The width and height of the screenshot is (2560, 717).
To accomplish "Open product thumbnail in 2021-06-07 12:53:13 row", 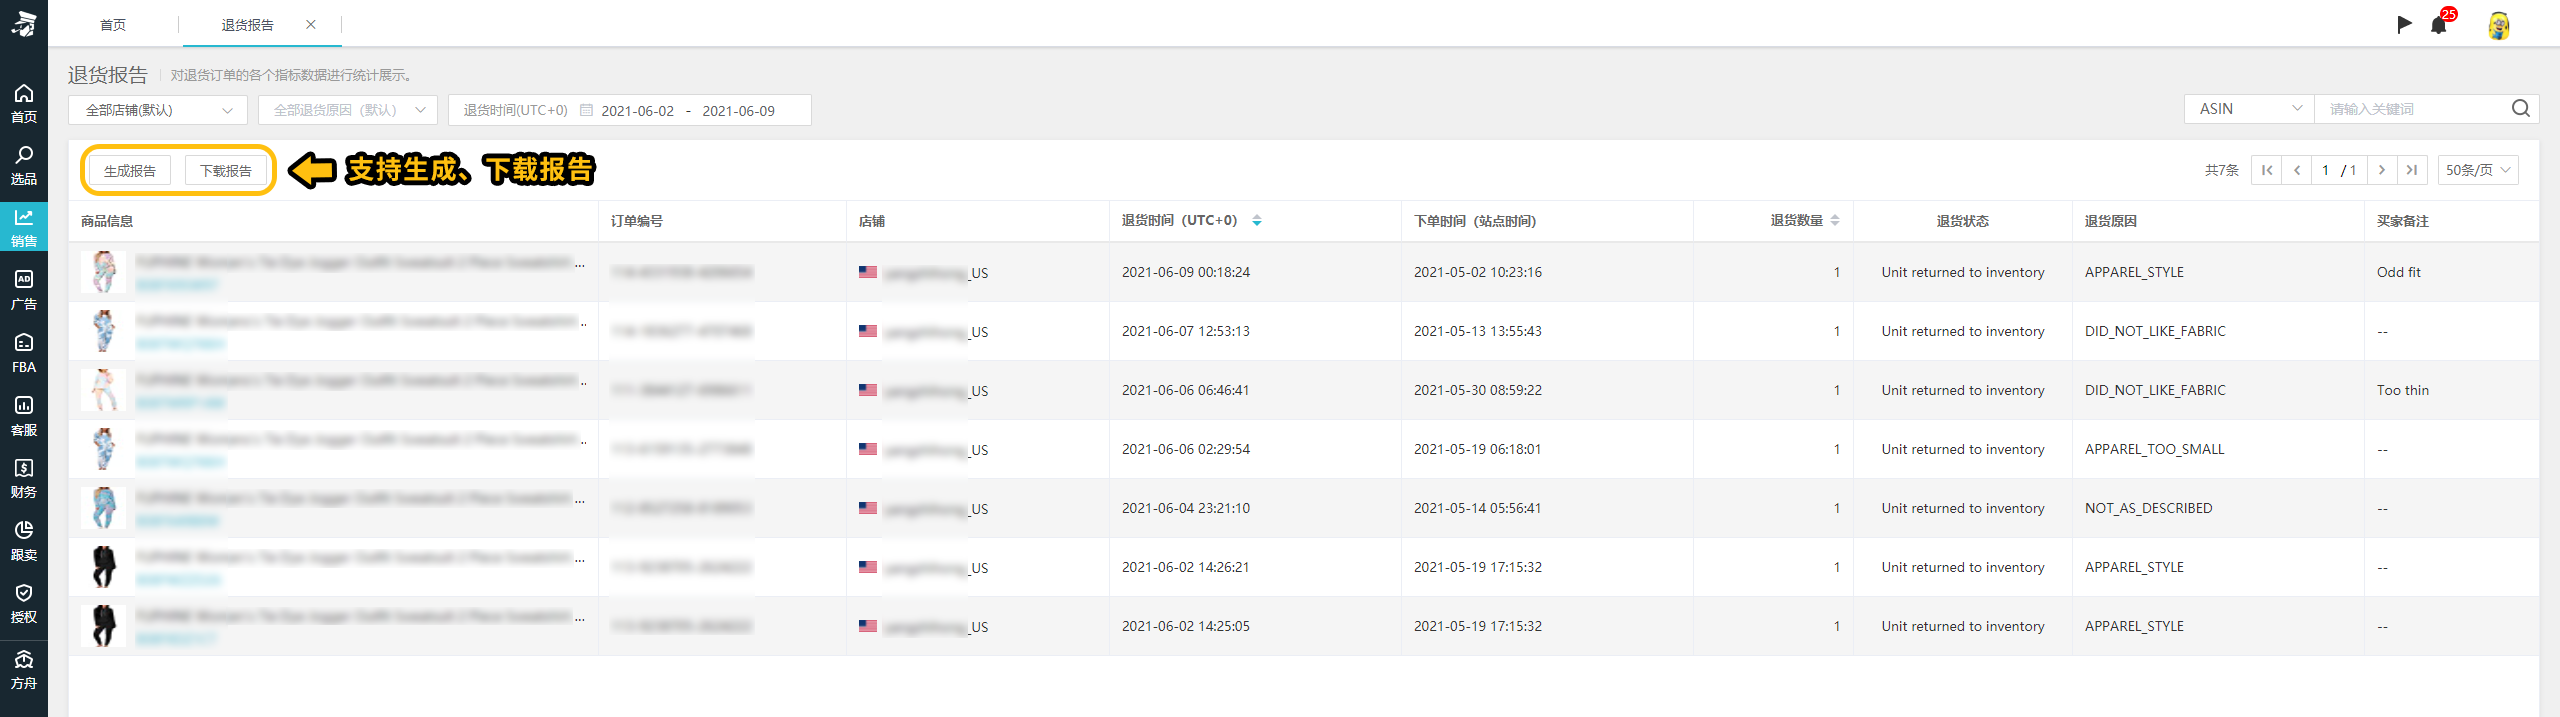I will tap(104, 331).
